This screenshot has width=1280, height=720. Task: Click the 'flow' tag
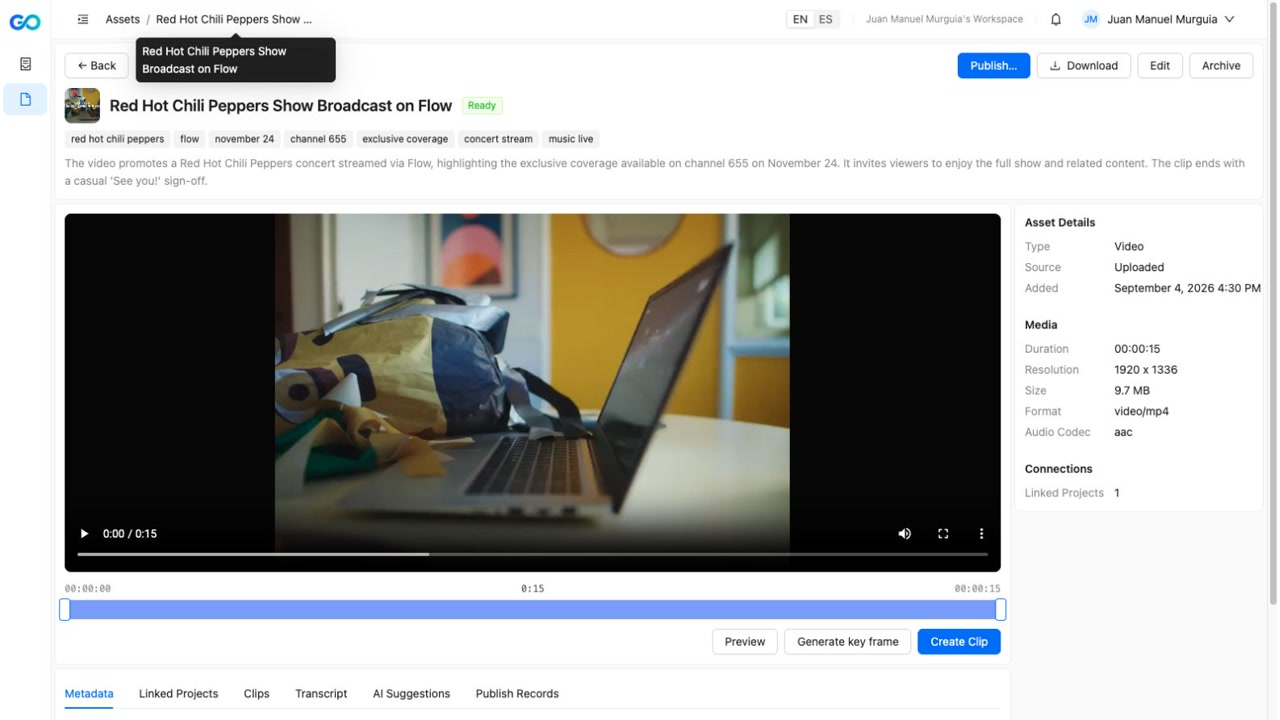(190, 139)
